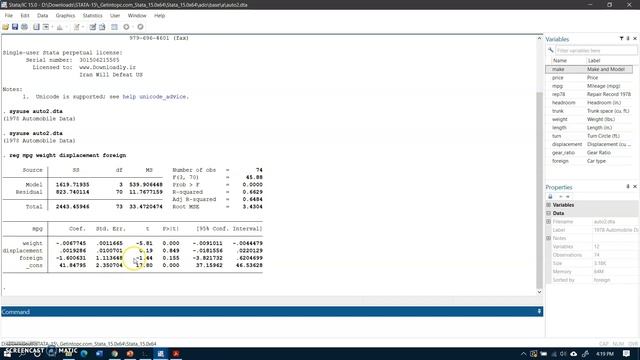
Task: Open the Window menu
Action: click(x=137, y=16)
